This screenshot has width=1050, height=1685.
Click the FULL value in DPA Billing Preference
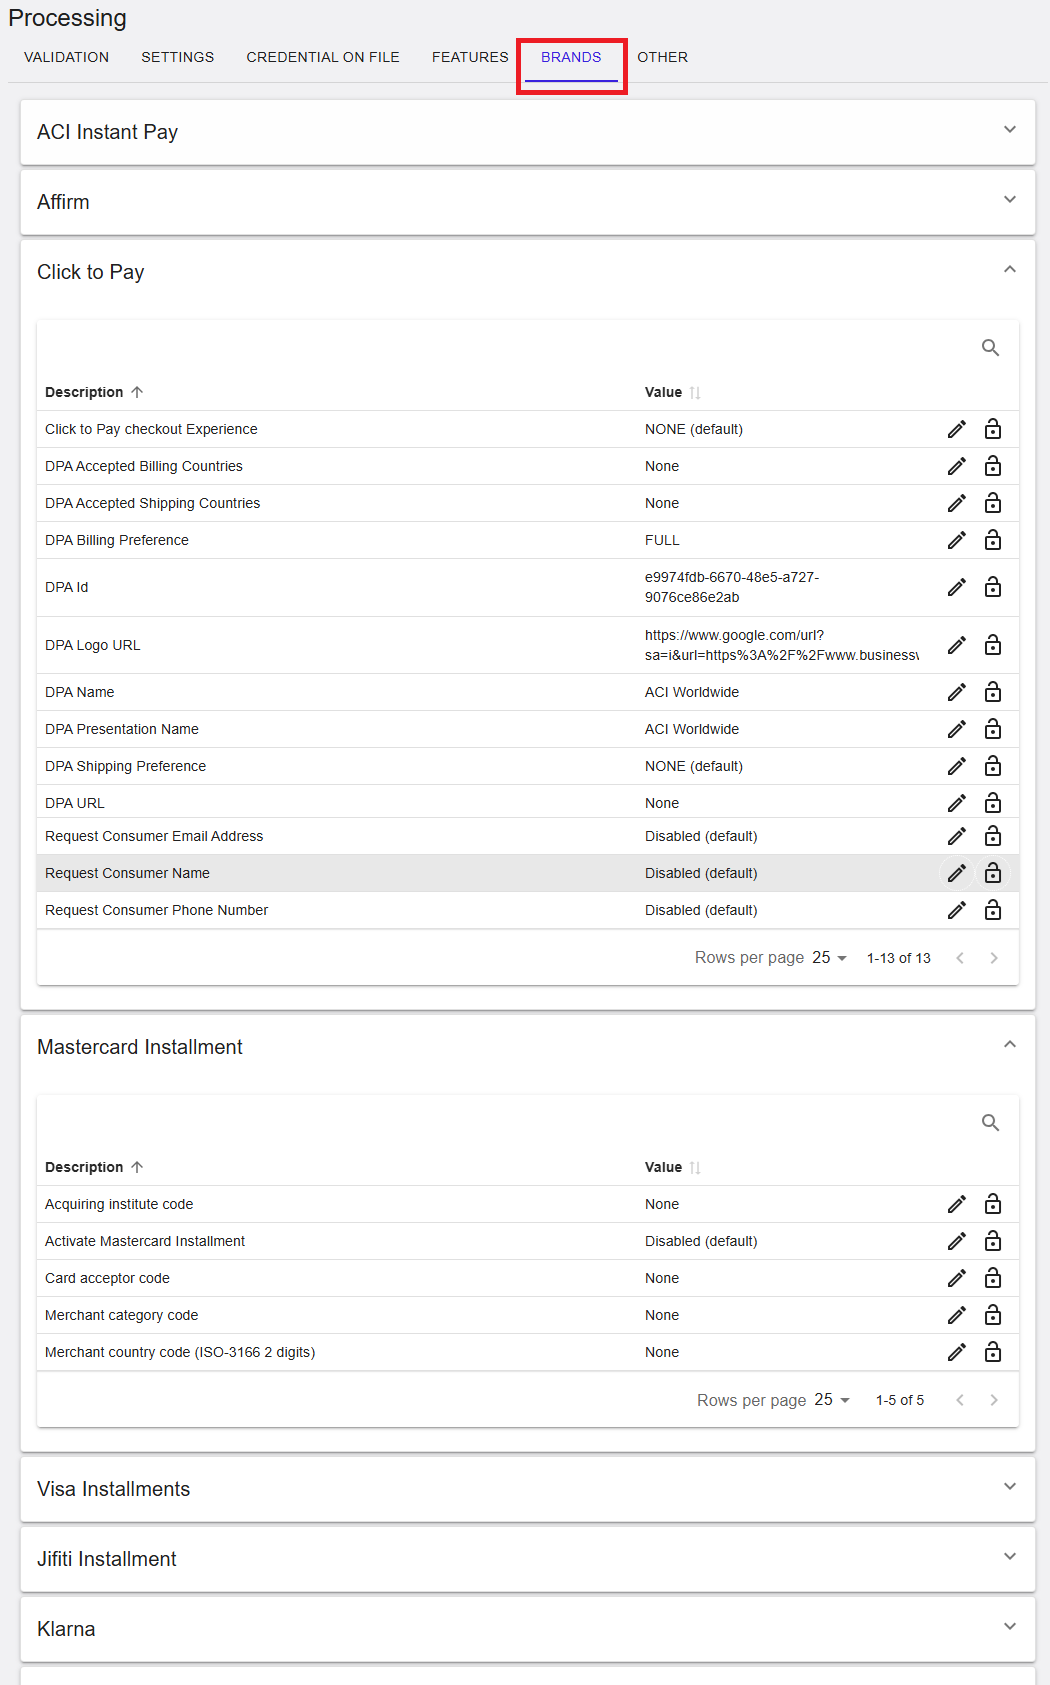[662, 540]
